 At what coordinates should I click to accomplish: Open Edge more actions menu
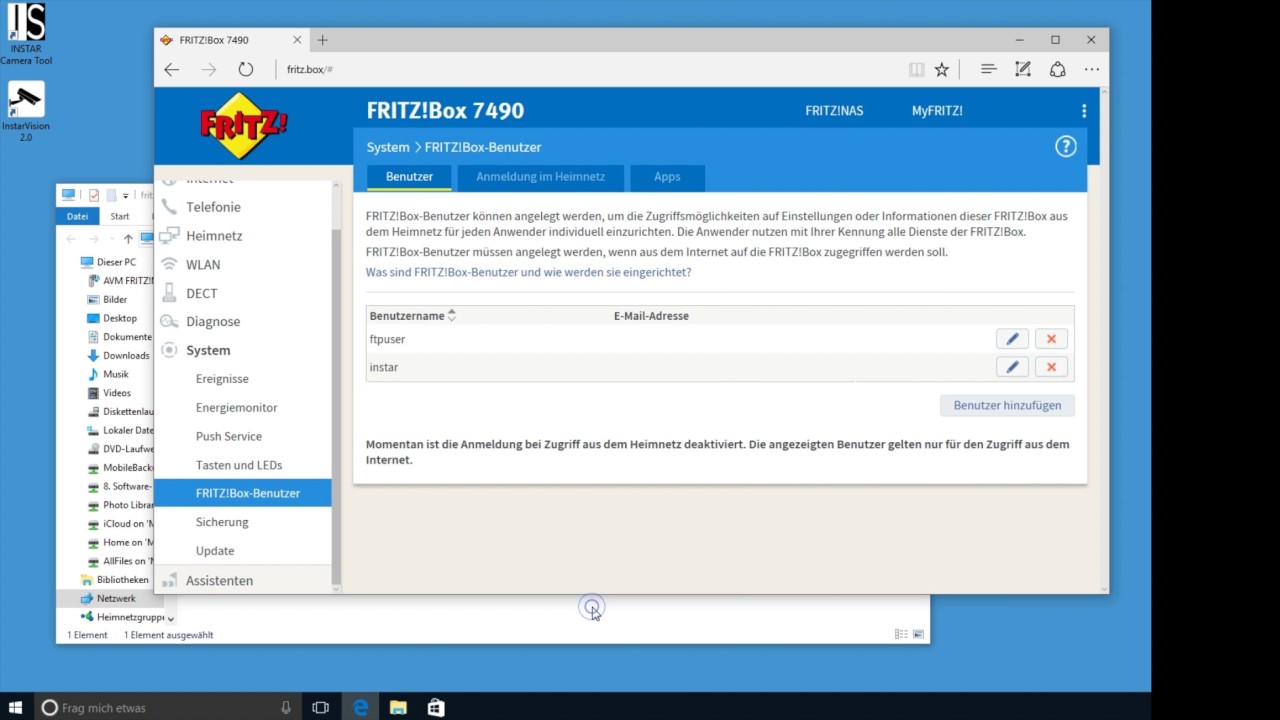click(x=1091, y=69)
